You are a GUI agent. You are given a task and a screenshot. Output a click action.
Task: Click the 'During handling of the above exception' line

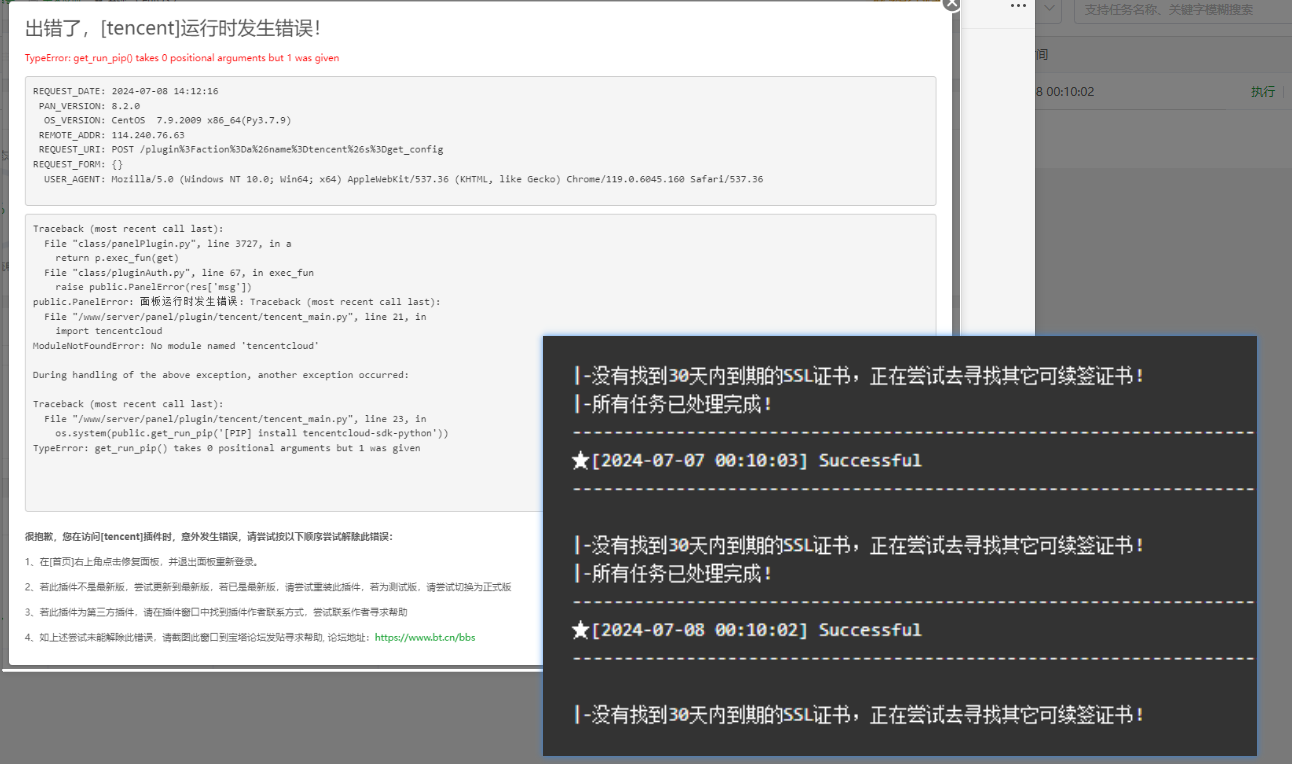tap(221, 375)
